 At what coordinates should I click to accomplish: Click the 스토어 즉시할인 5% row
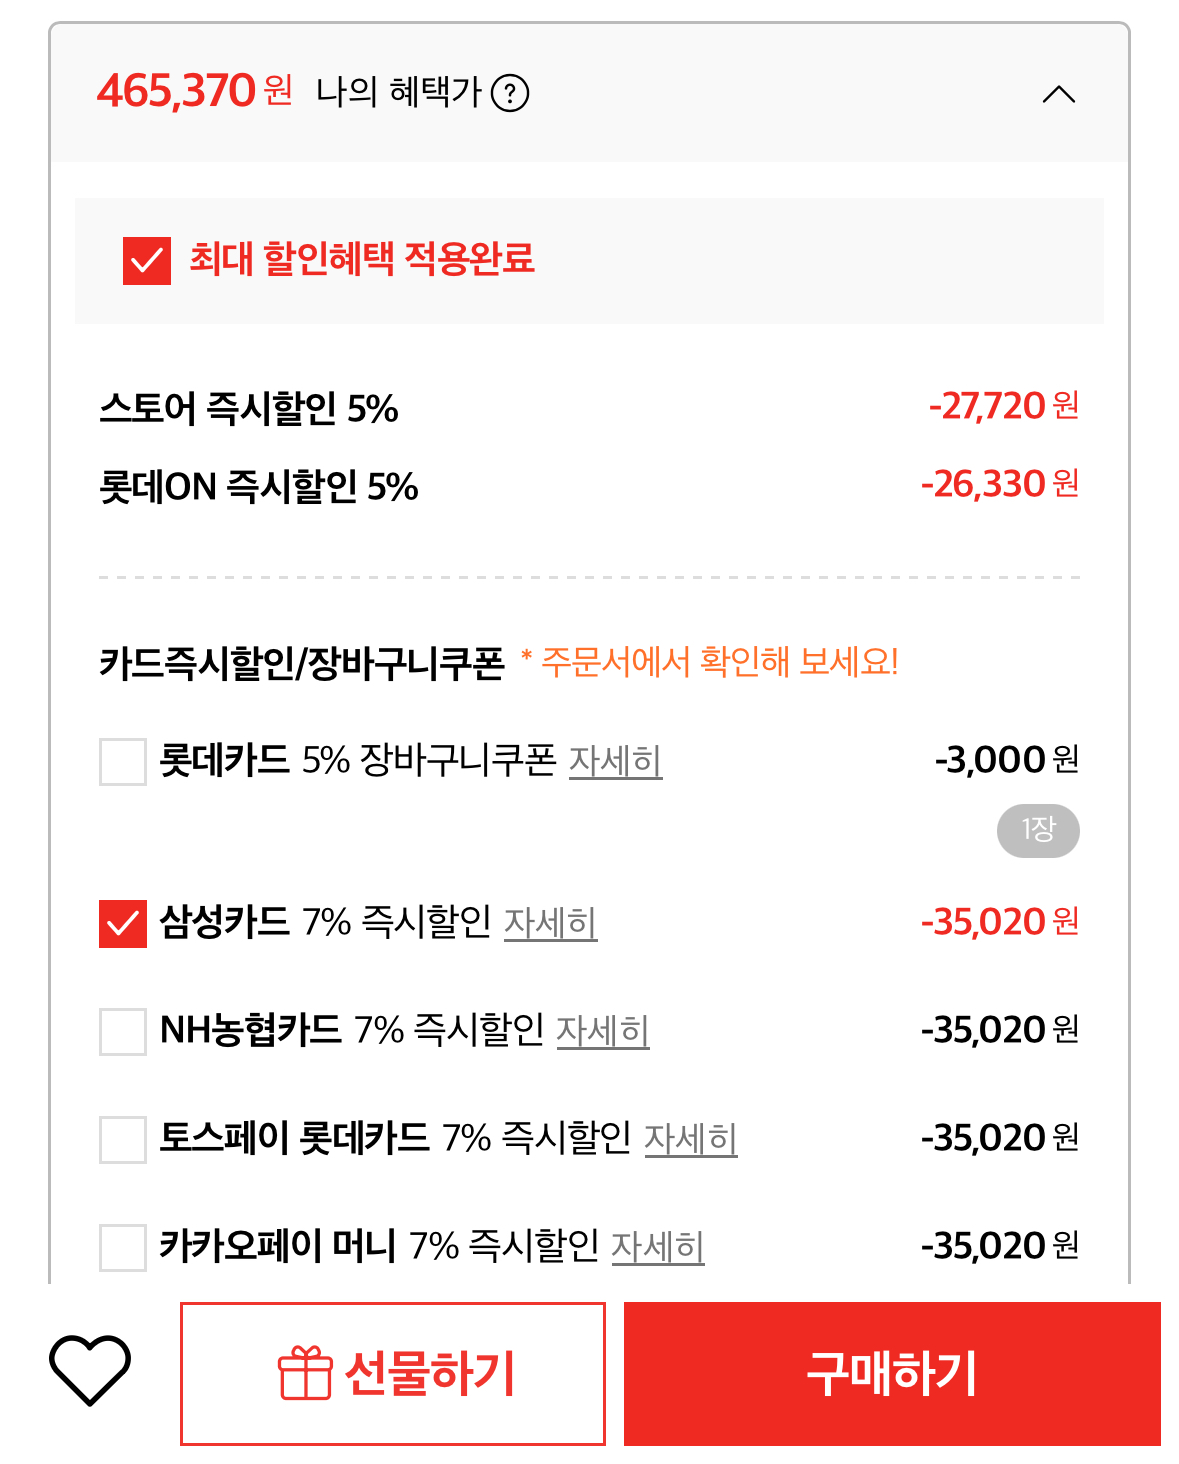click(x=249, y=409)
